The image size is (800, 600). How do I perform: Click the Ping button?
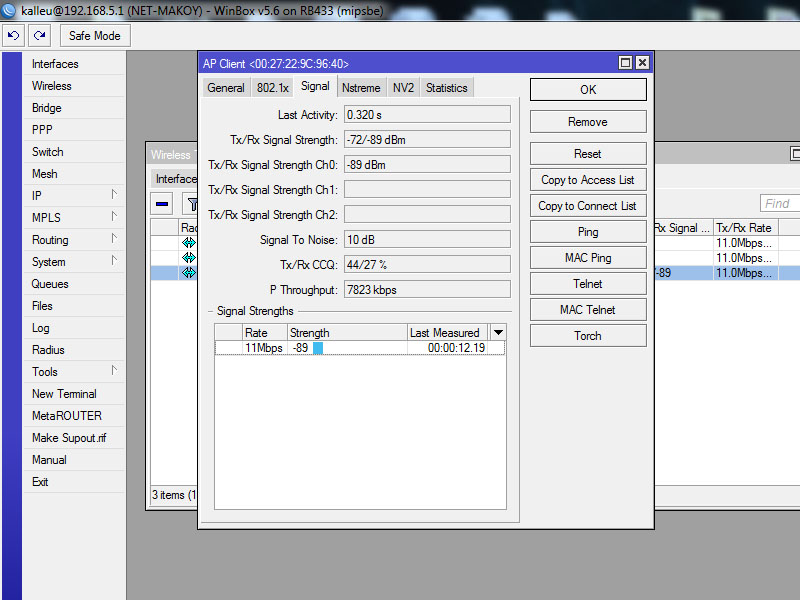(x=588, y=232)
